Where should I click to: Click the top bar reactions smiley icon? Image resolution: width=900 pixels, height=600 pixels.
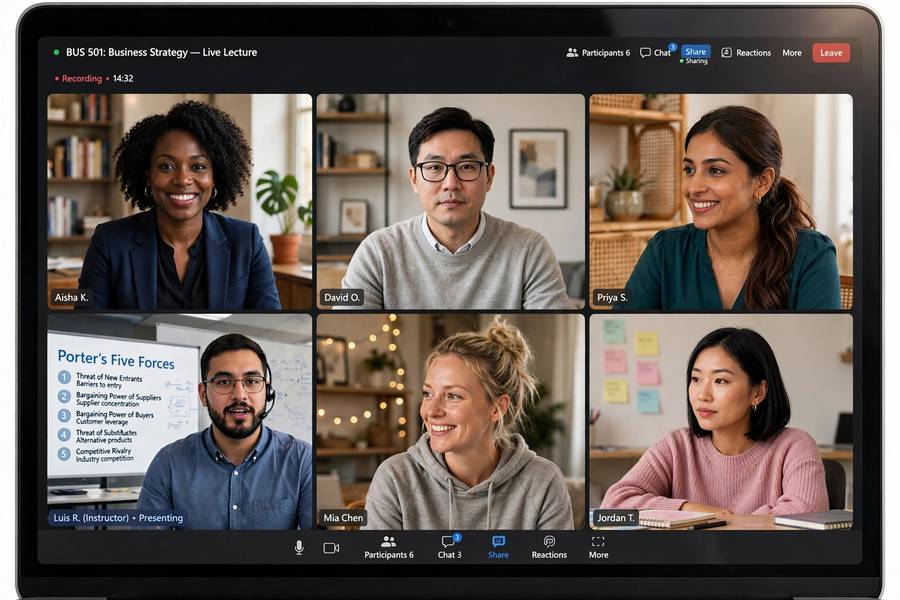pos(726,53)
